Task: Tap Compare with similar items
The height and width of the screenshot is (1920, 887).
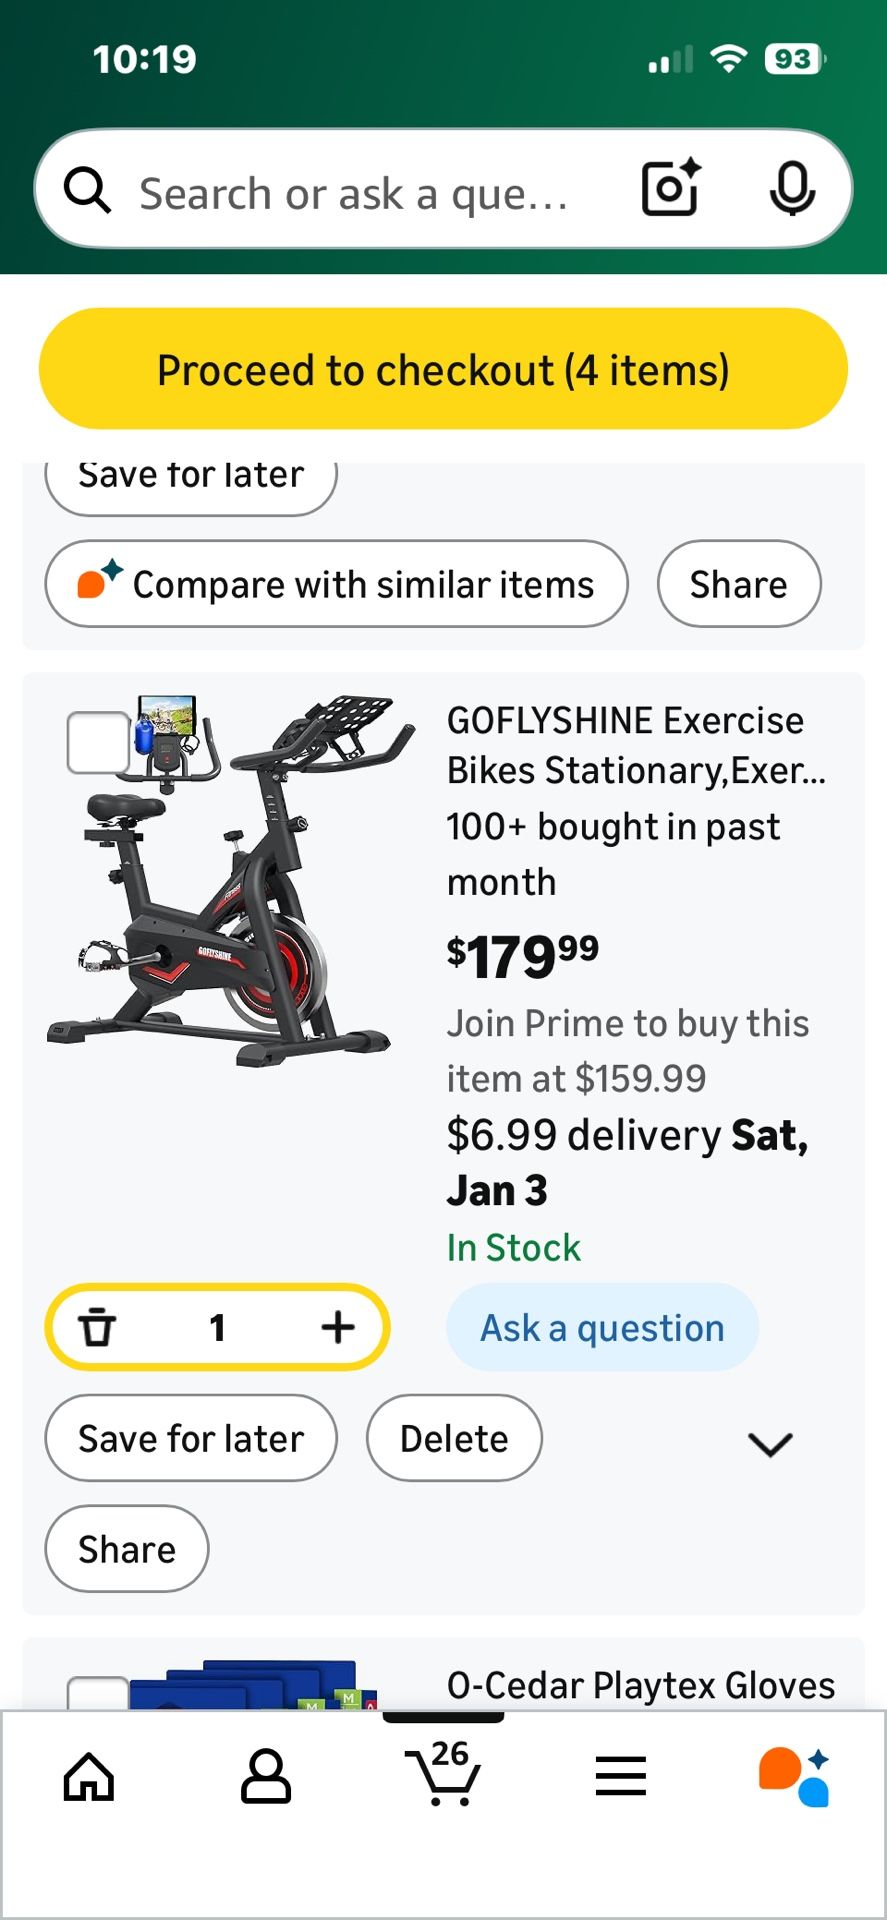Action: (x=337, y=584)
